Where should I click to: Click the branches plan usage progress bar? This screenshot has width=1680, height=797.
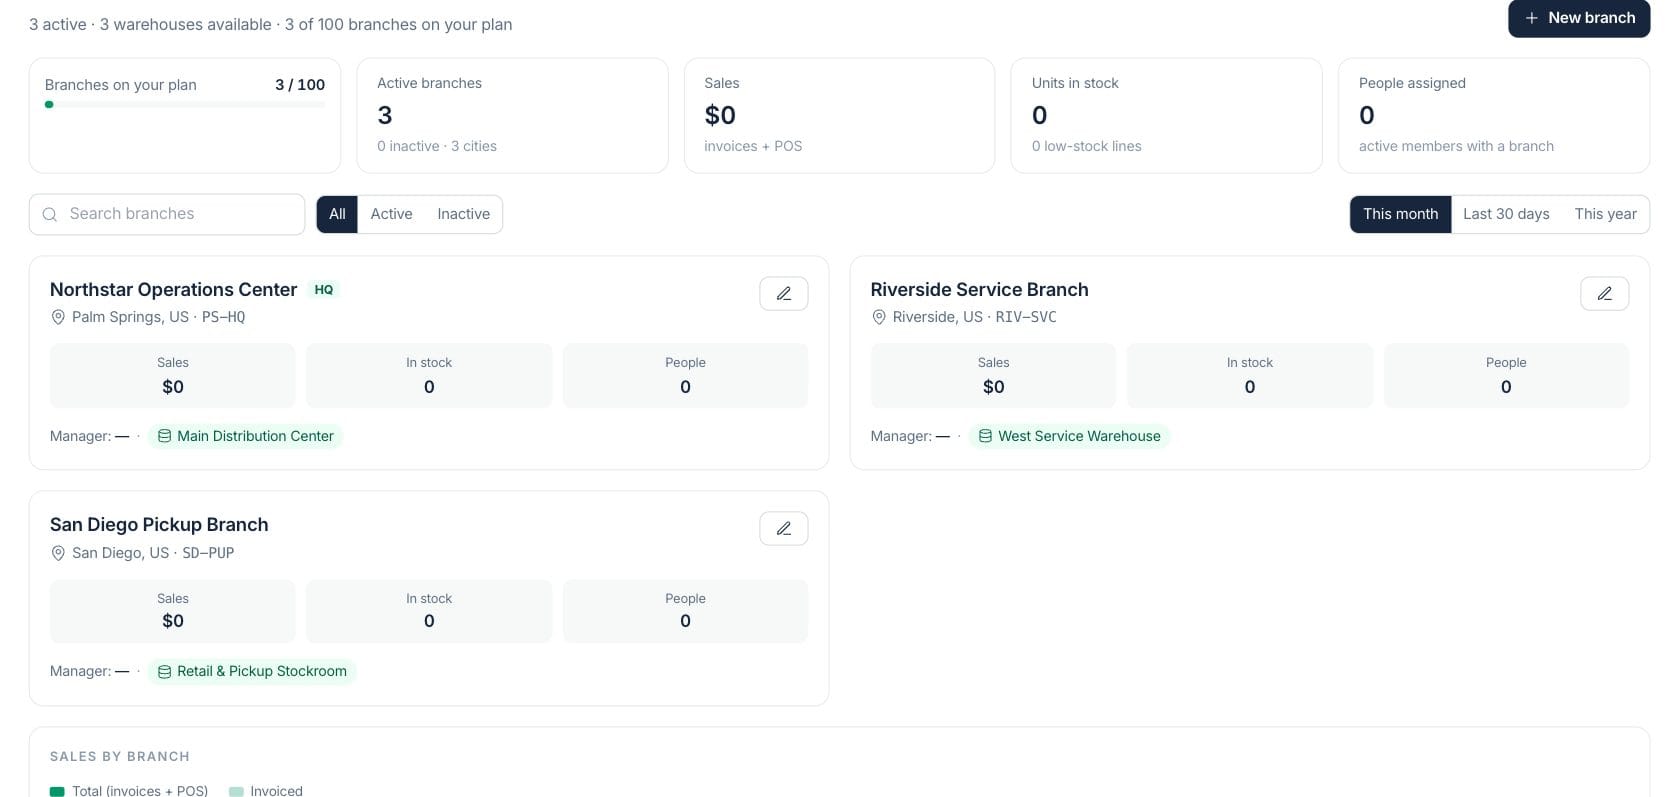[185, 104]
